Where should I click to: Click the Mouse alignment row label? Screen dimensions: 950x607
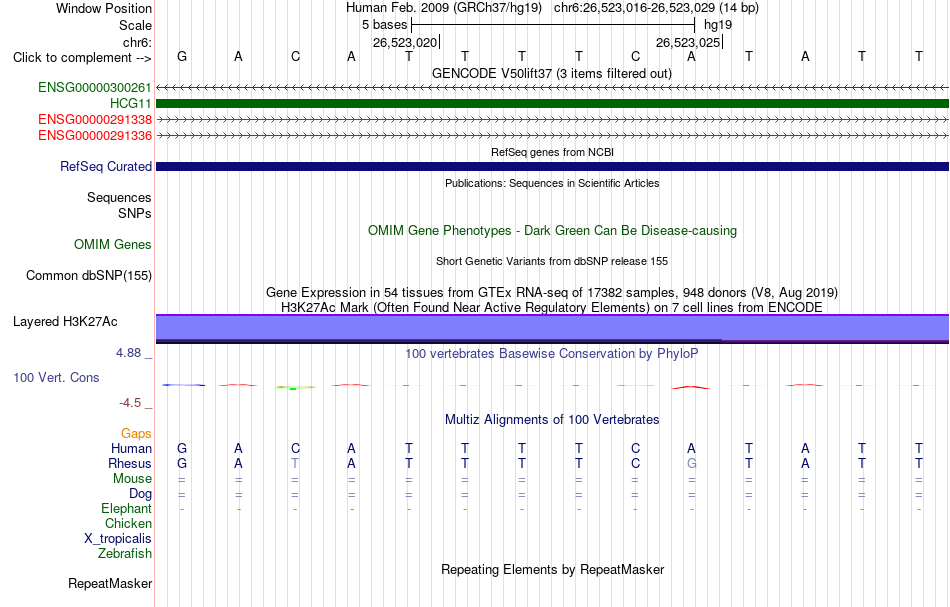coord(132,479)
